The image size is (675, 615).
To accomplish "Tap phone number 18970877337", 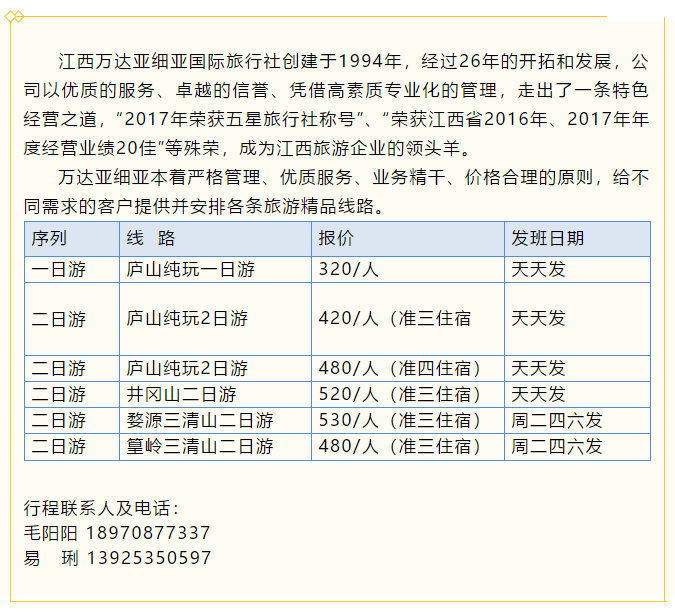I will click(149, 532).
